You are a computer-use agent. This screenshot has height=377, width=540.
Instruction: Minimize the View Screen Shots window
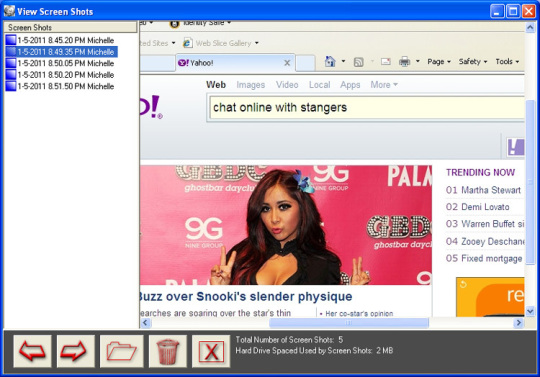[497, 11]
